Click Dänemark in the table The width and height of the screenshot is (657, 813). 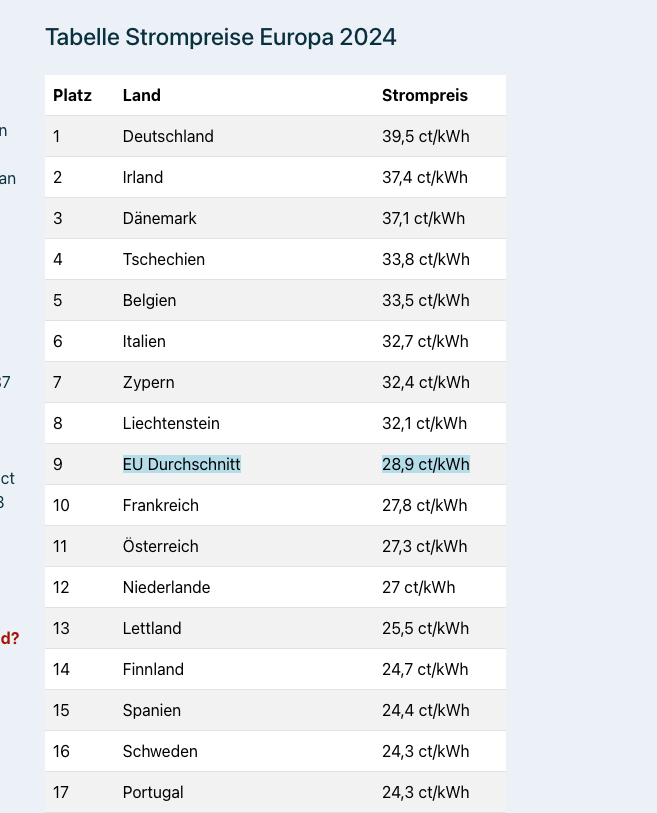pos(160,218)
